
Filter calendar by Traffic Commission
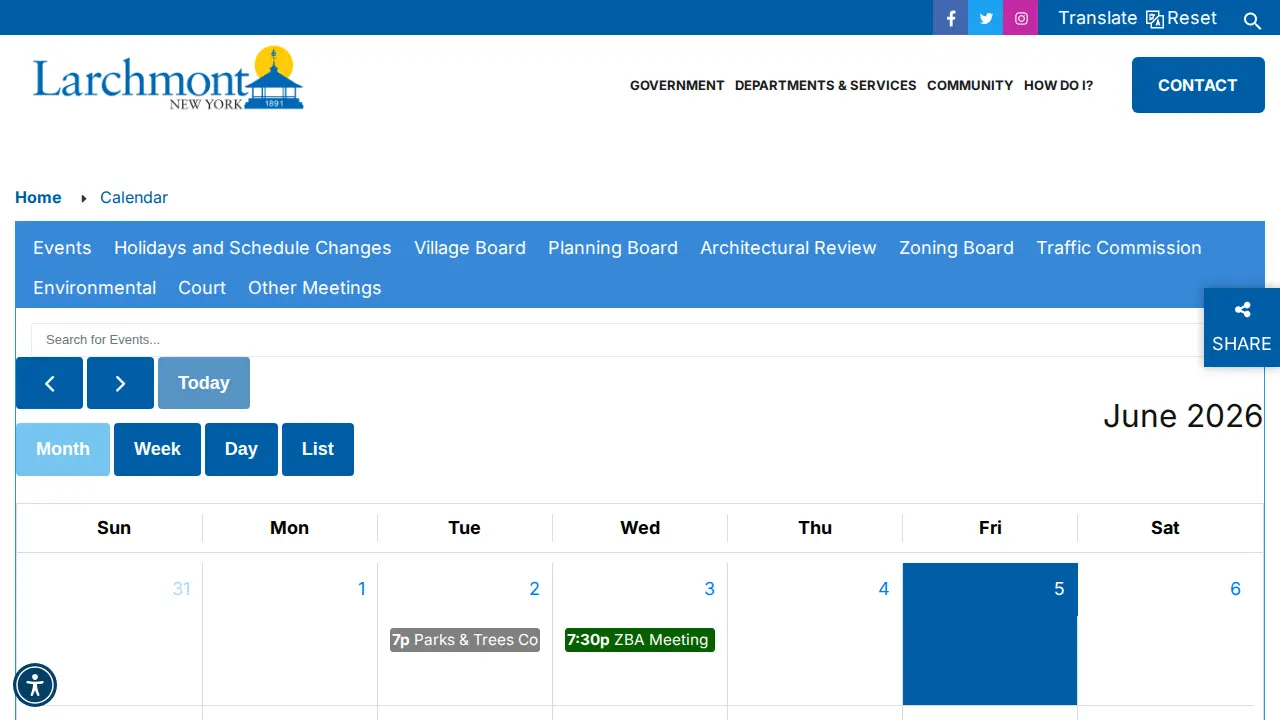[1119, 248]
